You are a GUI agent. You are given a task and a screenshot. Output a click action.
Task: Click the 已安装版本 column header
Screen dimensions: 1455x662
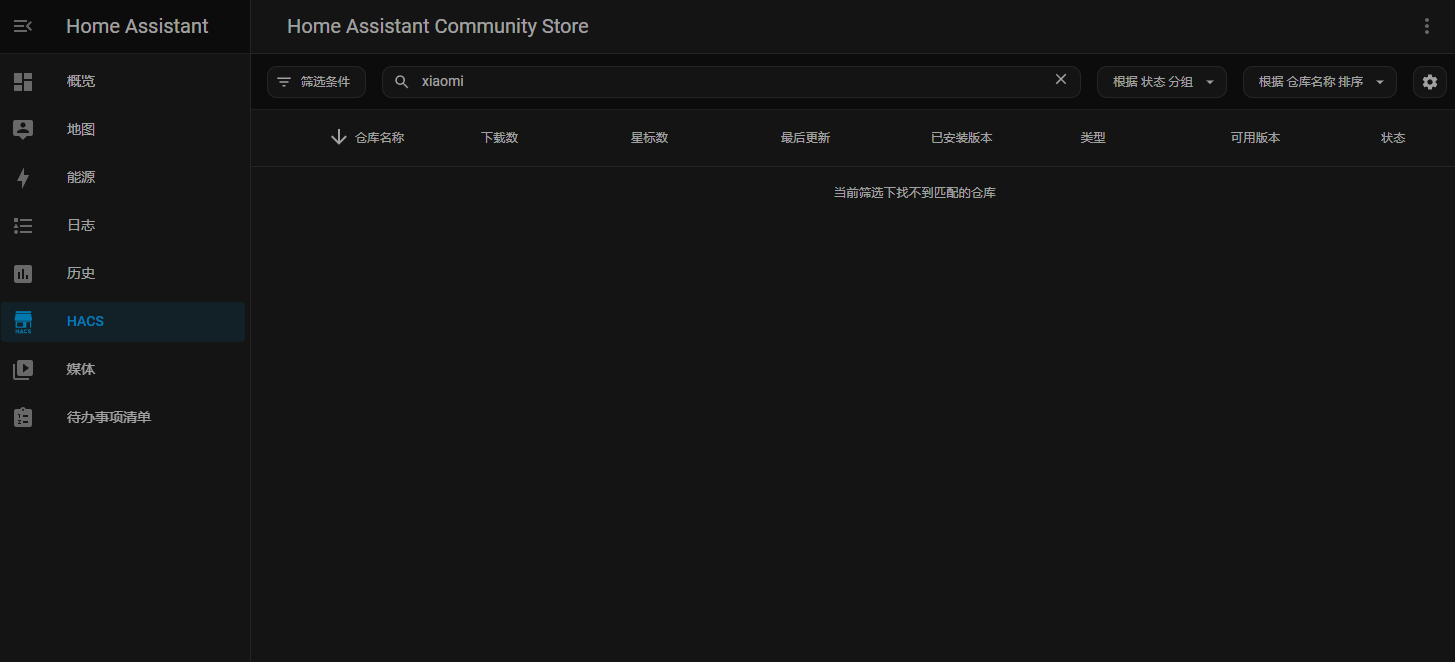(962, 138)
